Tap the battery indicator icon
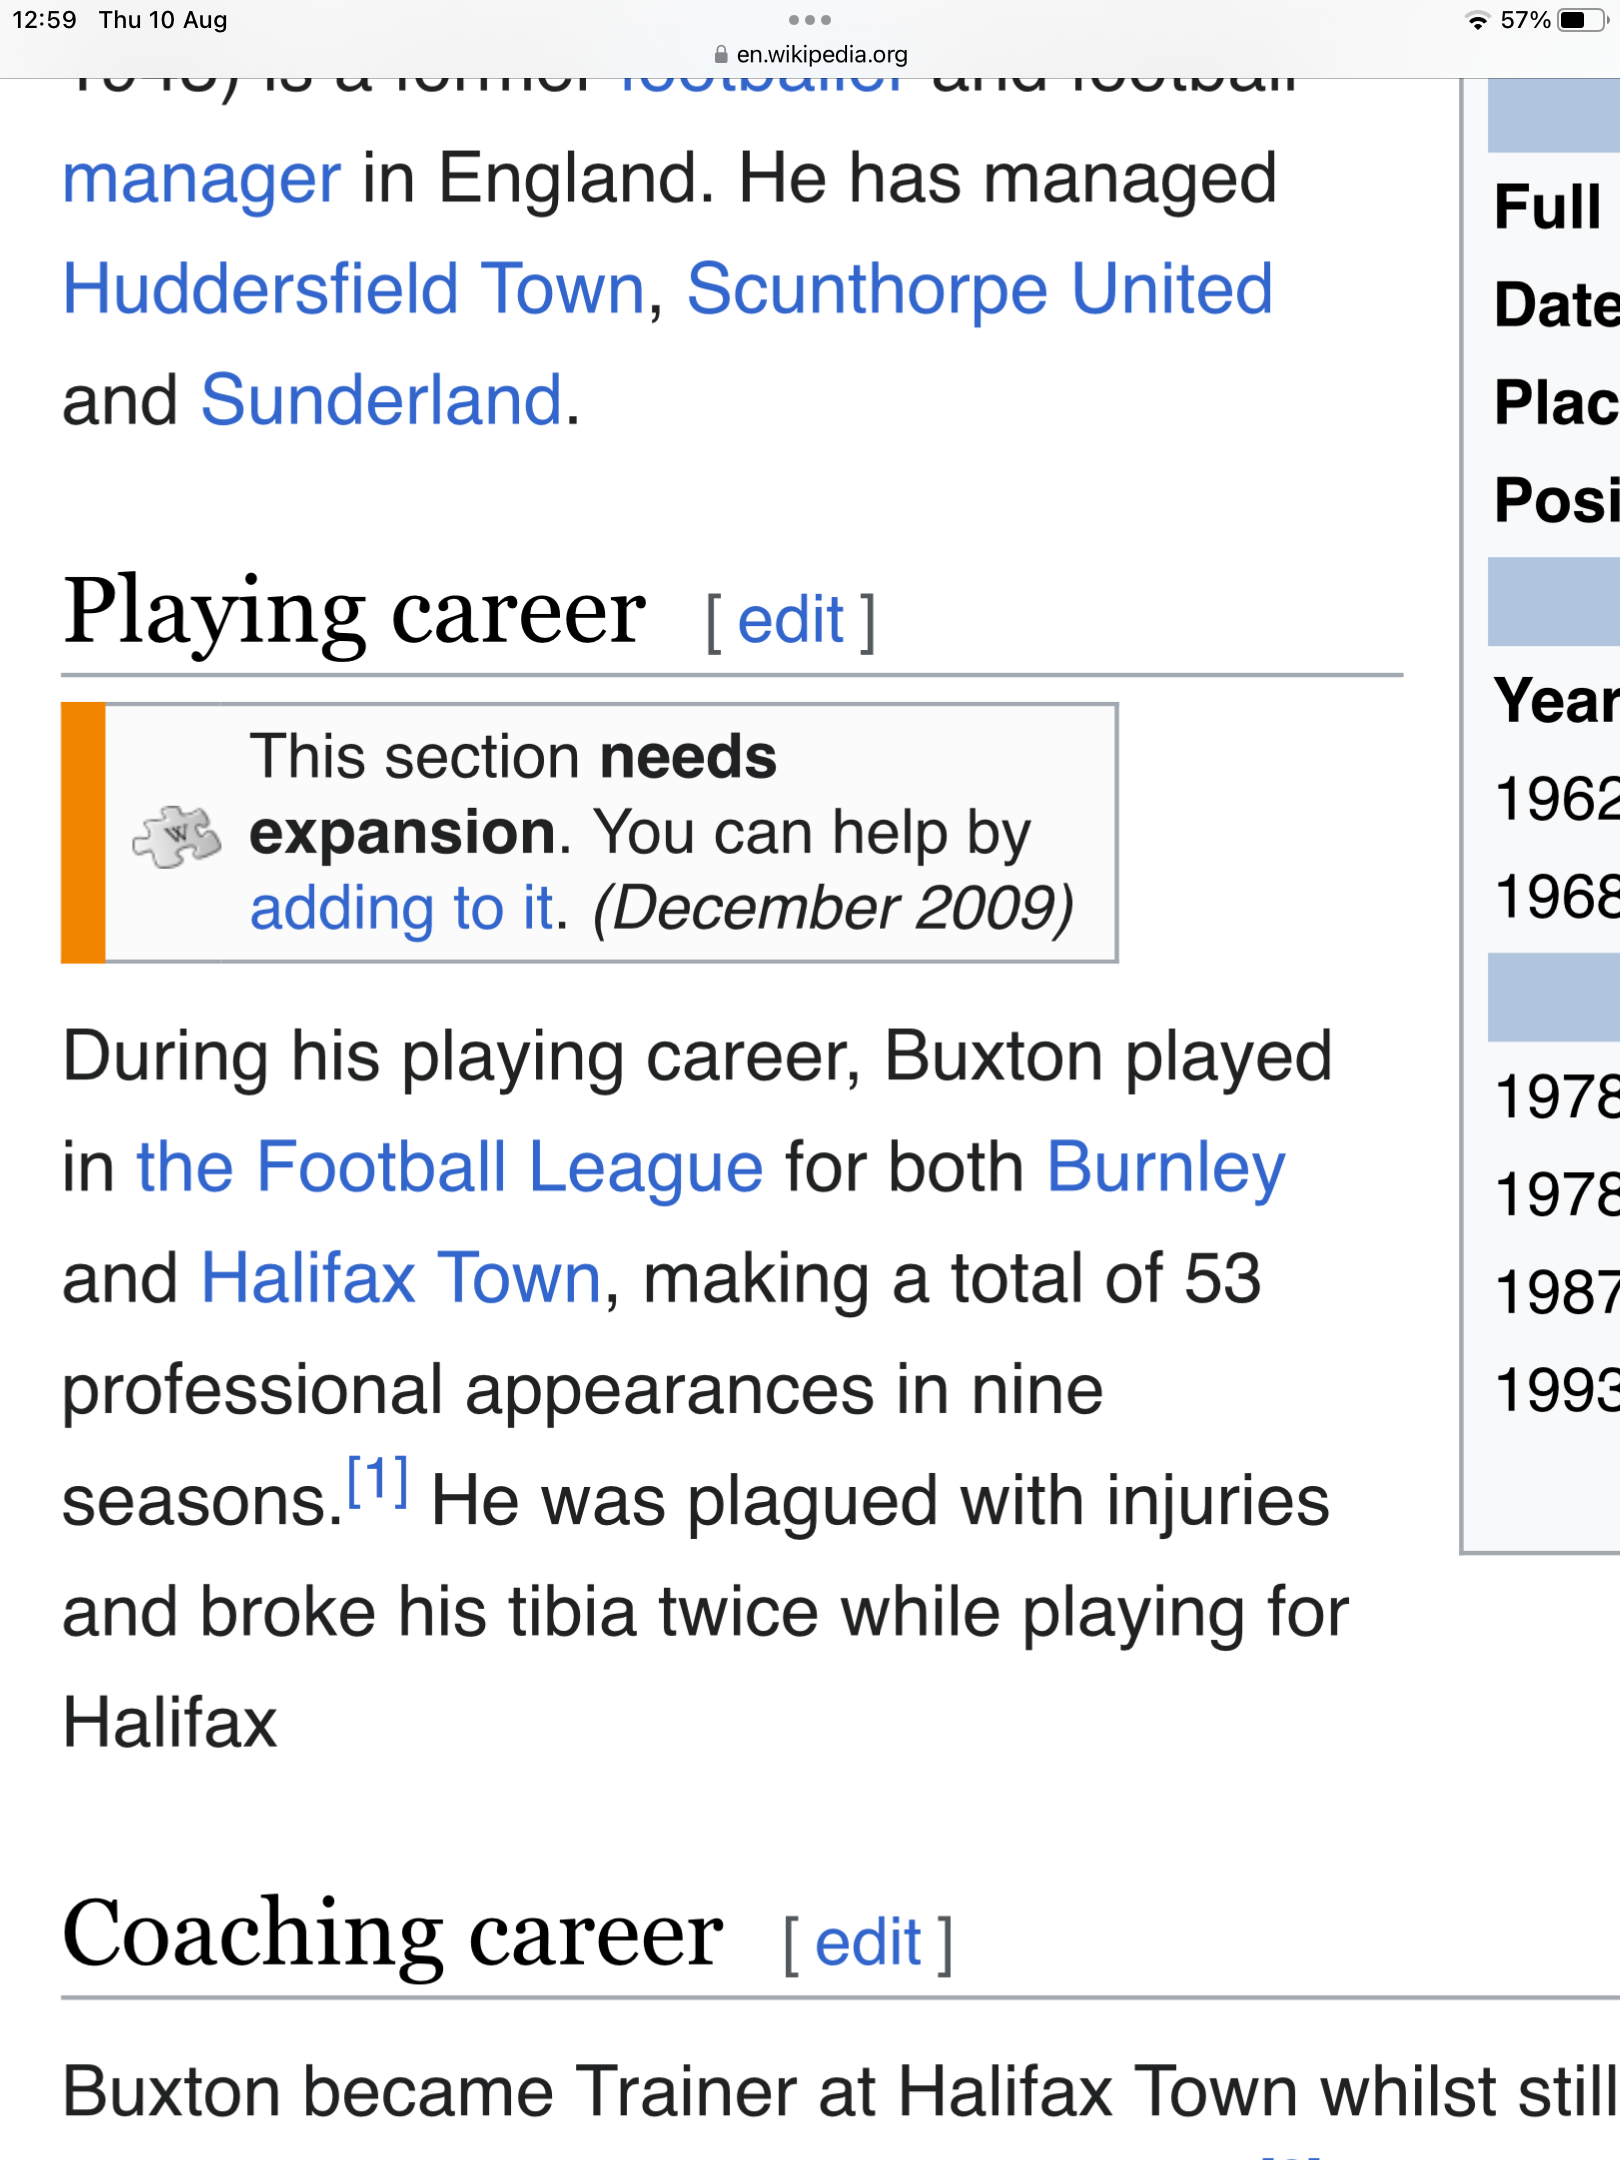This screenshot has width=1620, height=2160. 1580,21
